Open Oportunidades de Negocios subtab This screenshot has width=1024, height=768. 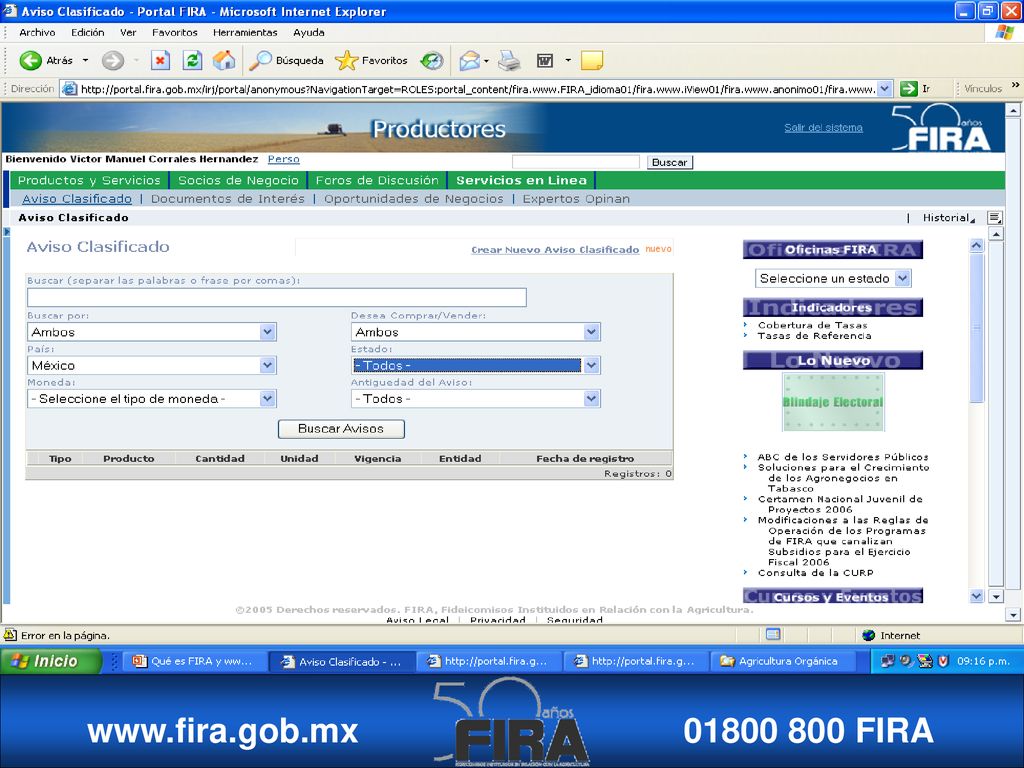point(413,199)
